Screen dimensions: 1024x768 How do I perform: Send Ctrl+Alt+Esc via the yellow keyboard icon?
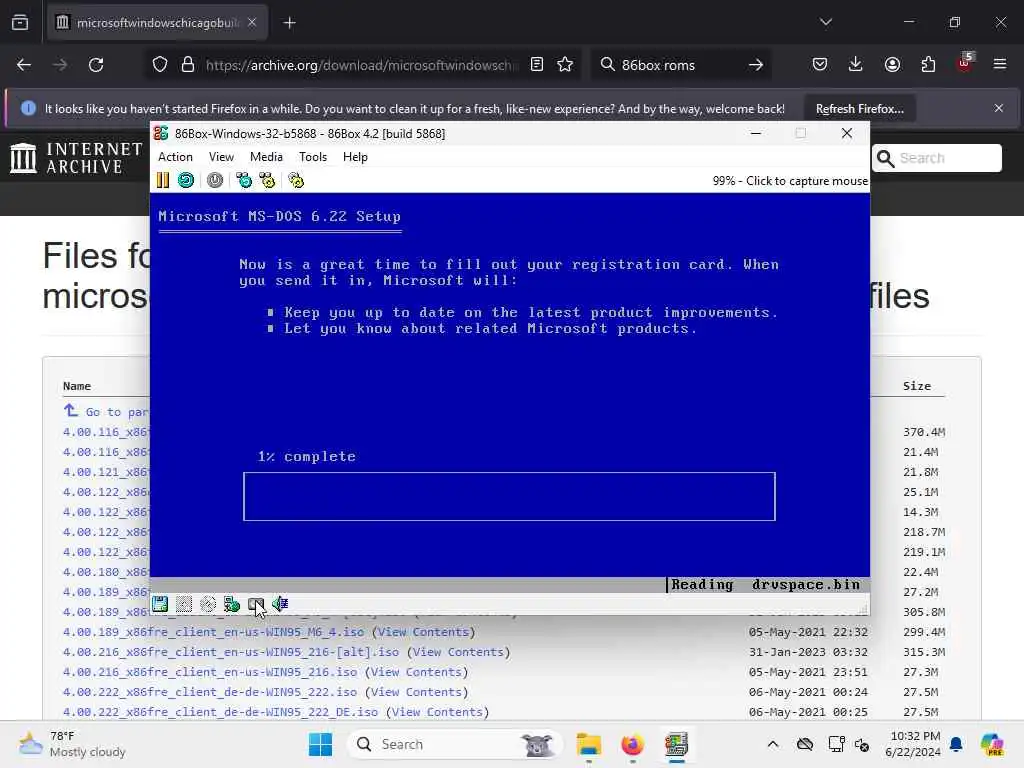[x=267, y=180]
